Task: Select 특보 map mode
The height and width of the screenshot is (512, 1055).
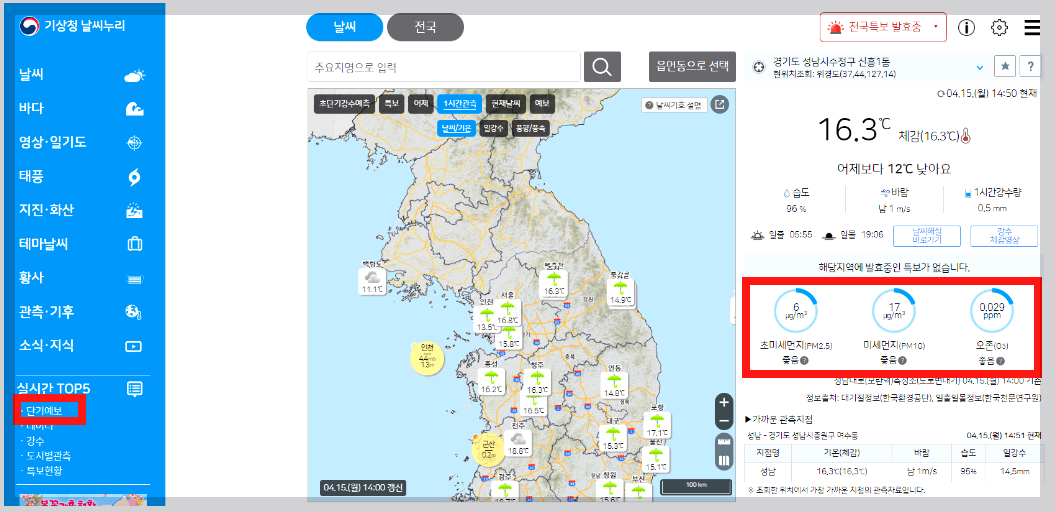Action: pos(392,104)
